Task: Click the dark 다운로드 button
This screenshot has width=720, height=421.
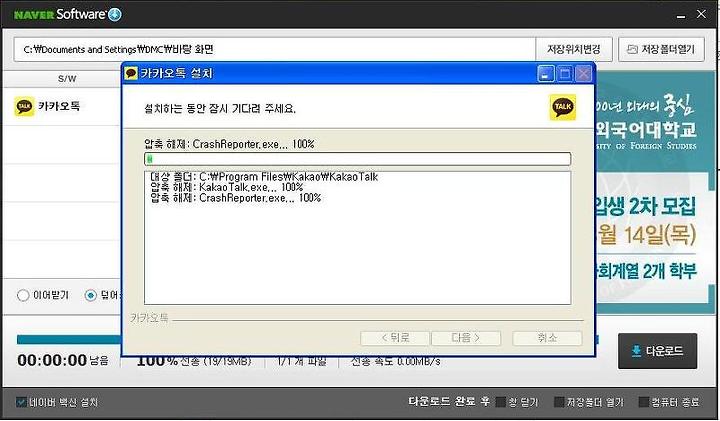Action: [657, 351]
